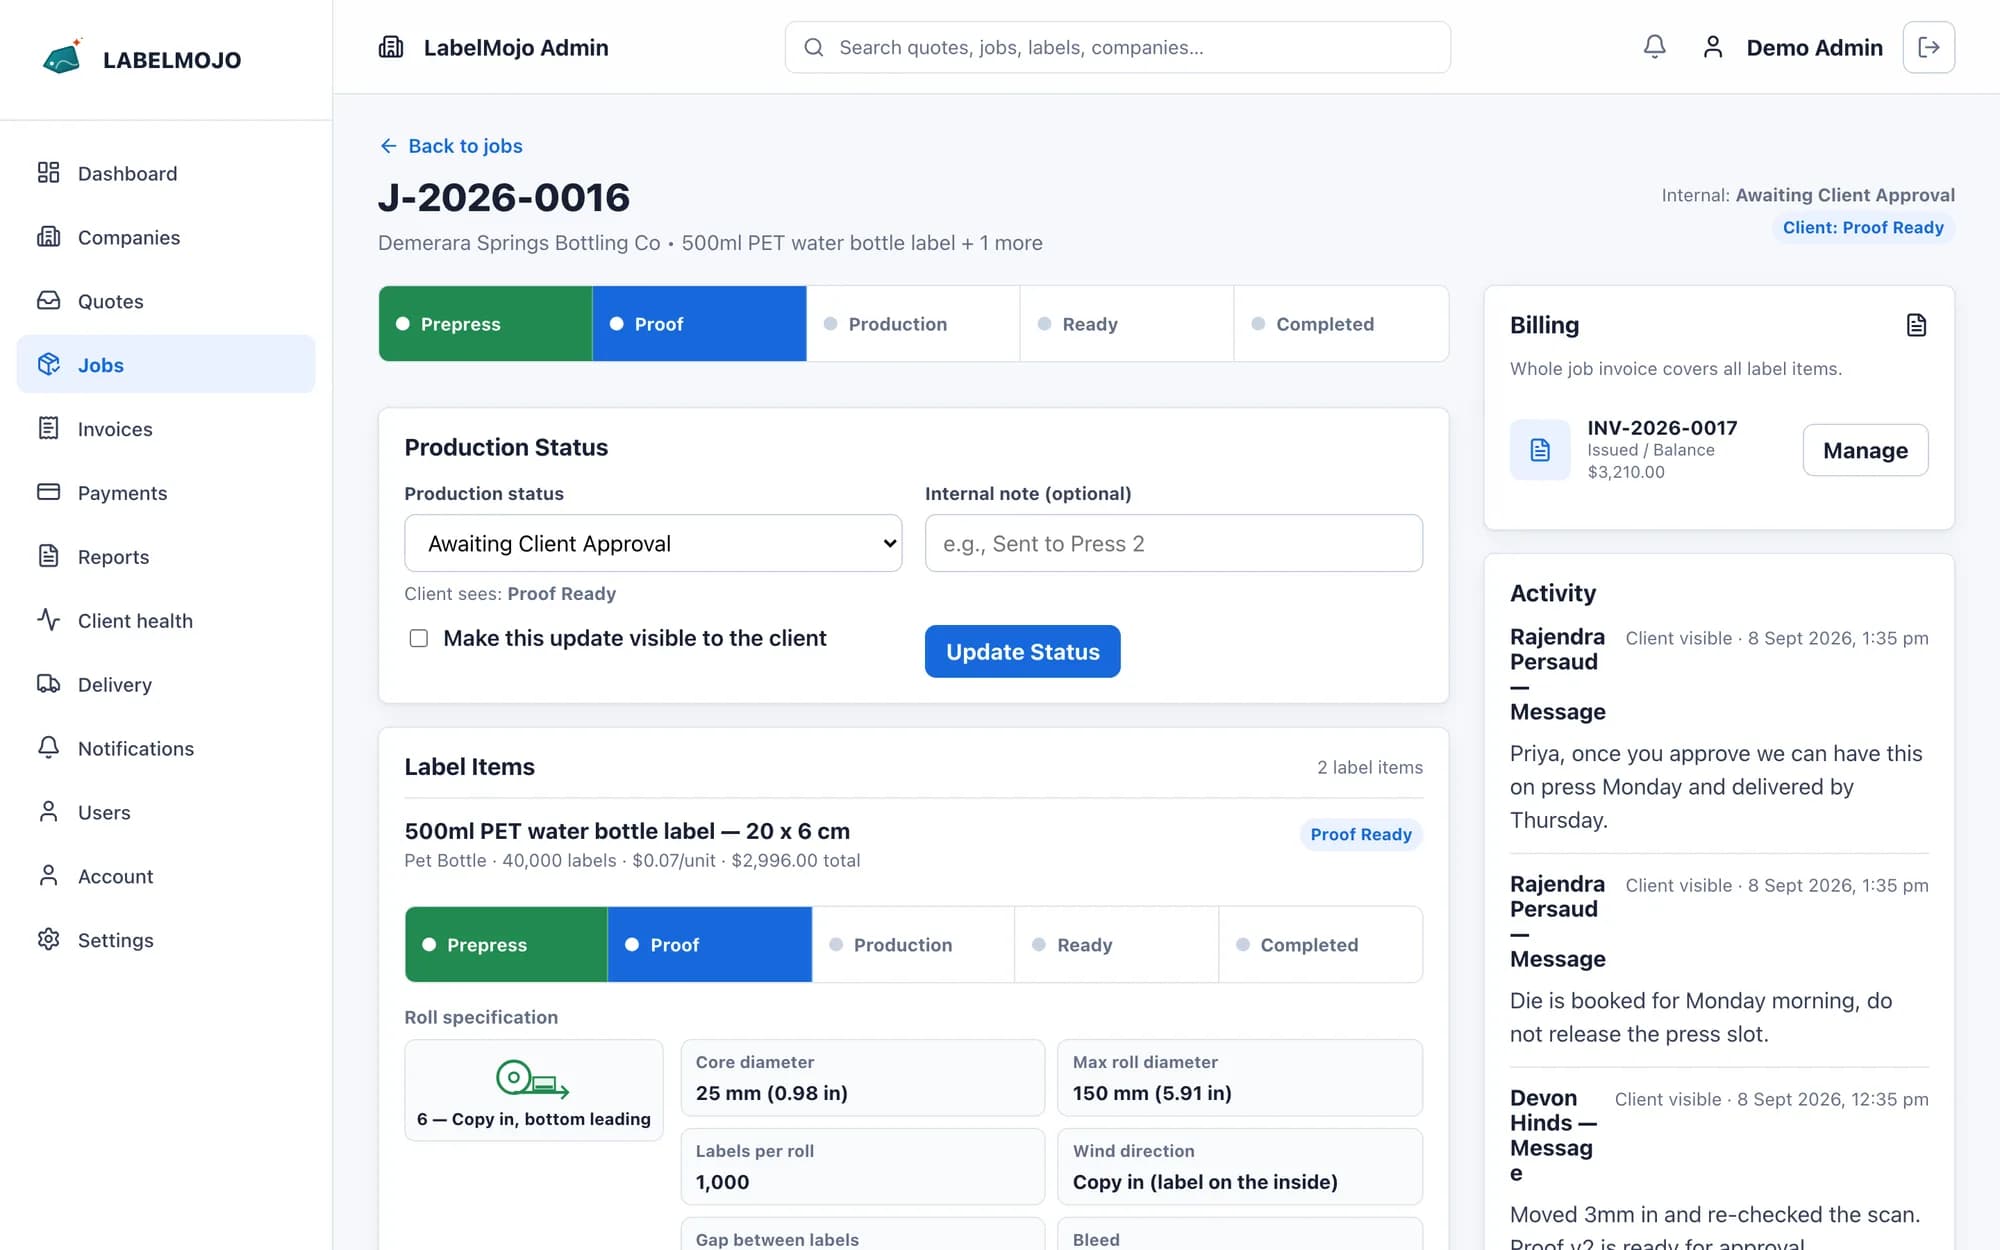The image size is (2000, 1250).
Task: Open Settings from the sidebar
Action: [166, 940]
